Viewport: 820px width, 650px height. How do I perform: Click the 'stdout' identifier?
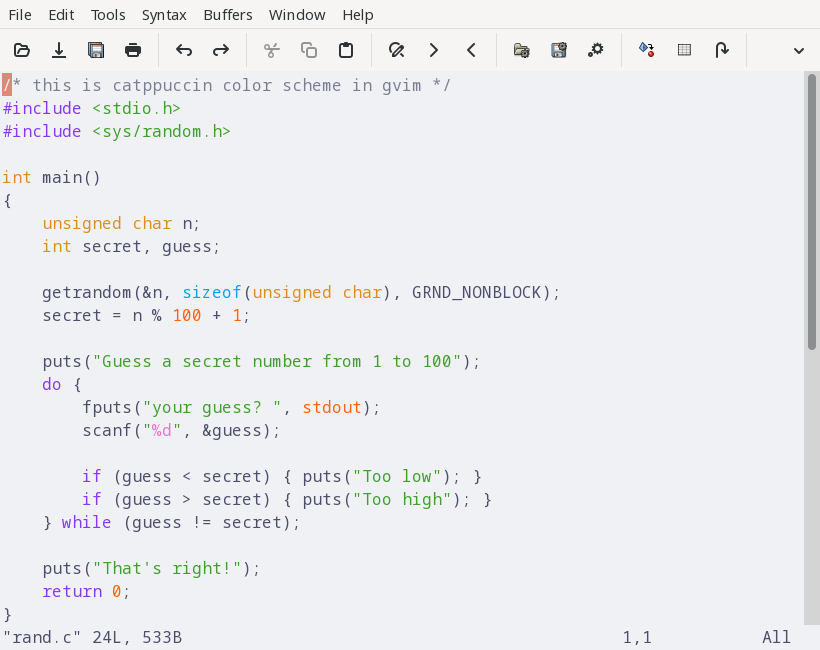coord(332,407)
